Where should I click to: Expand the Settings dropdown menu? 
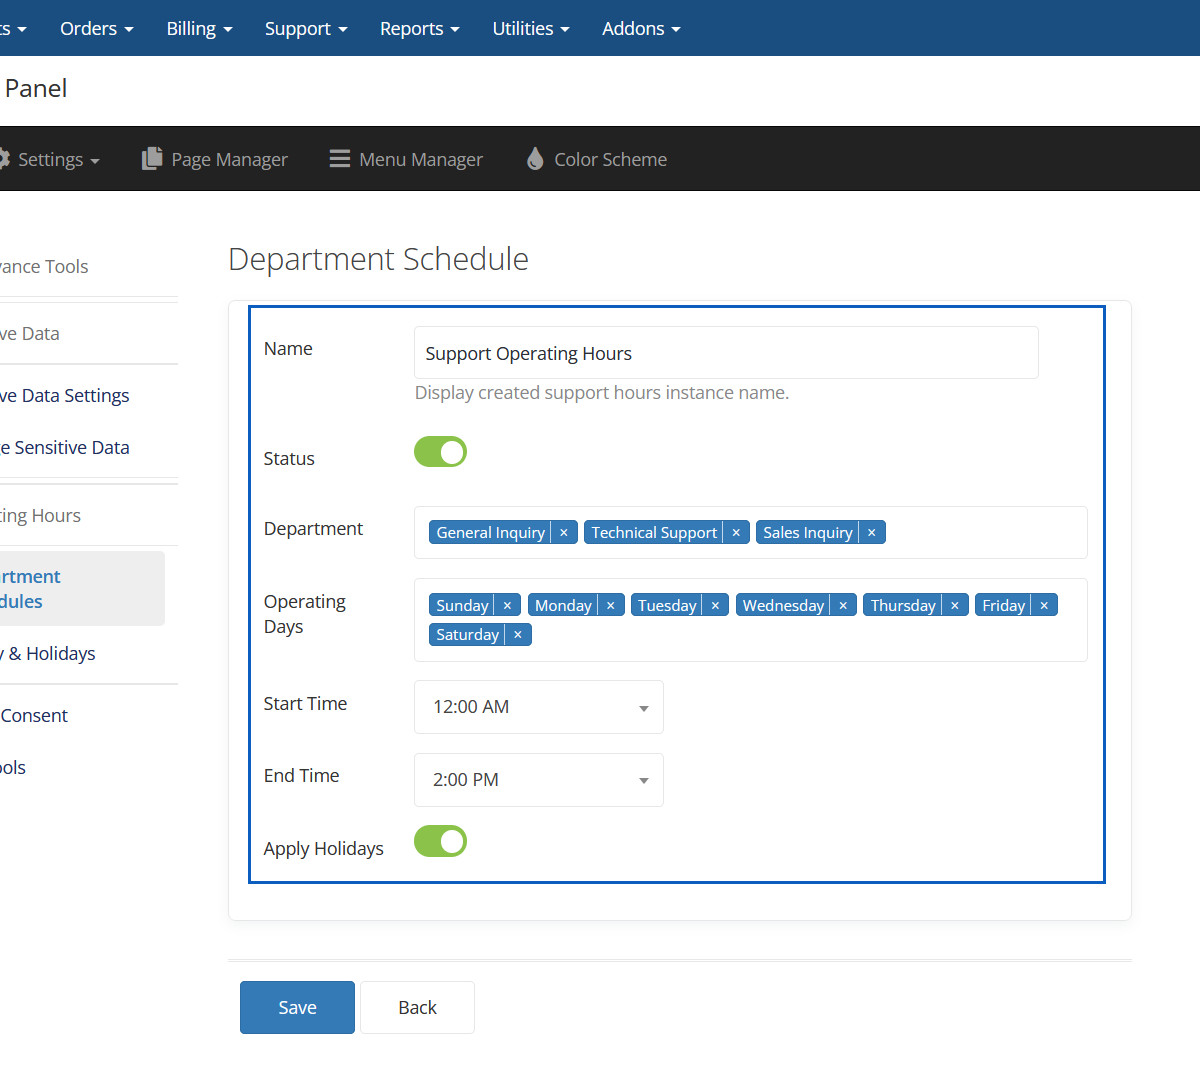50,159
